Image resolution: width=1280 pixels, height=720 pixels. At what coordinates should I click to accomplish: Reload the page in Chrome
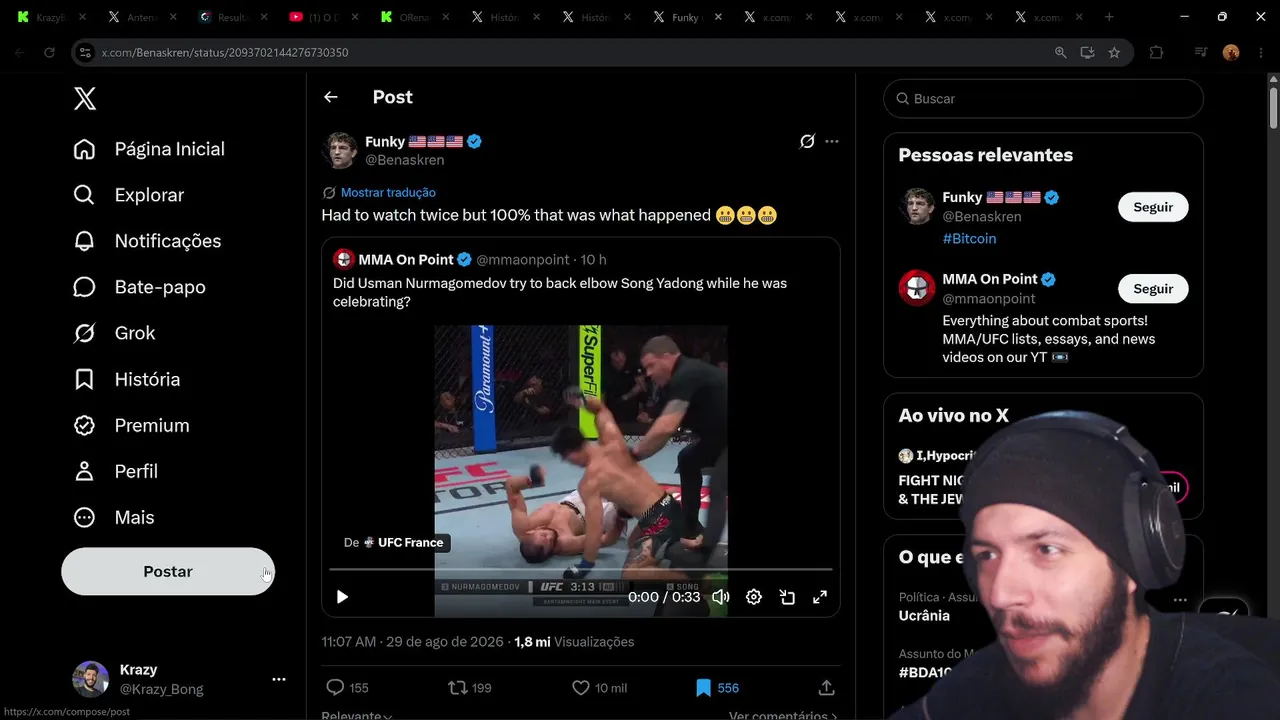pos(49,52)
